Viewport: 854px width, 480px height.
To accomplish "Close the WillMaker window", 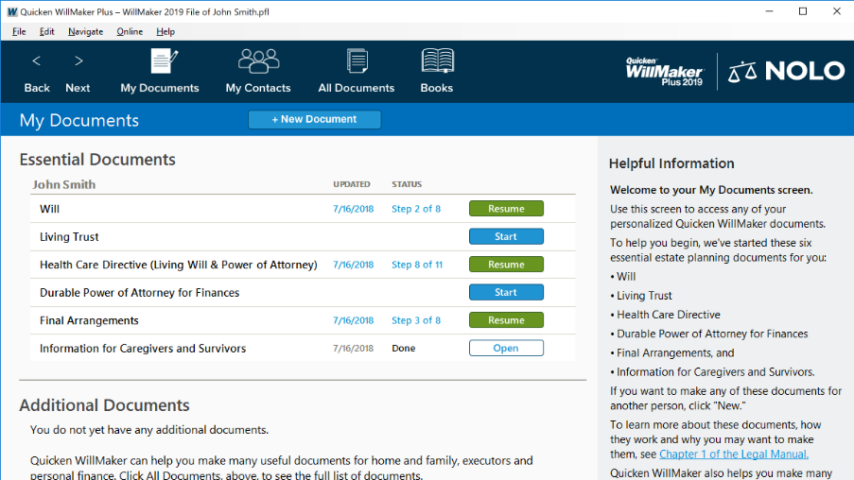I will (x=837, y=11).
